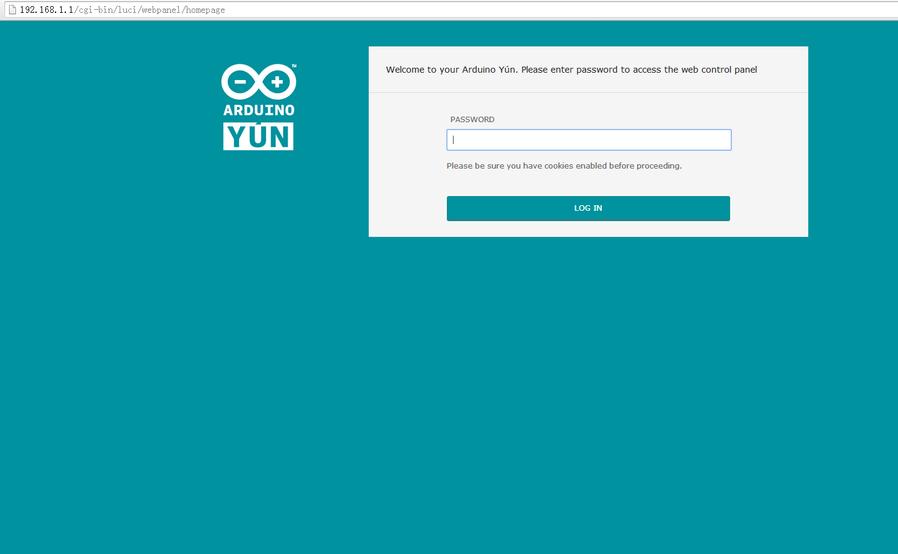Click the word 'cookies' in the notice
This screenshot has width=898, height=554.
click(x=558, y=166)
